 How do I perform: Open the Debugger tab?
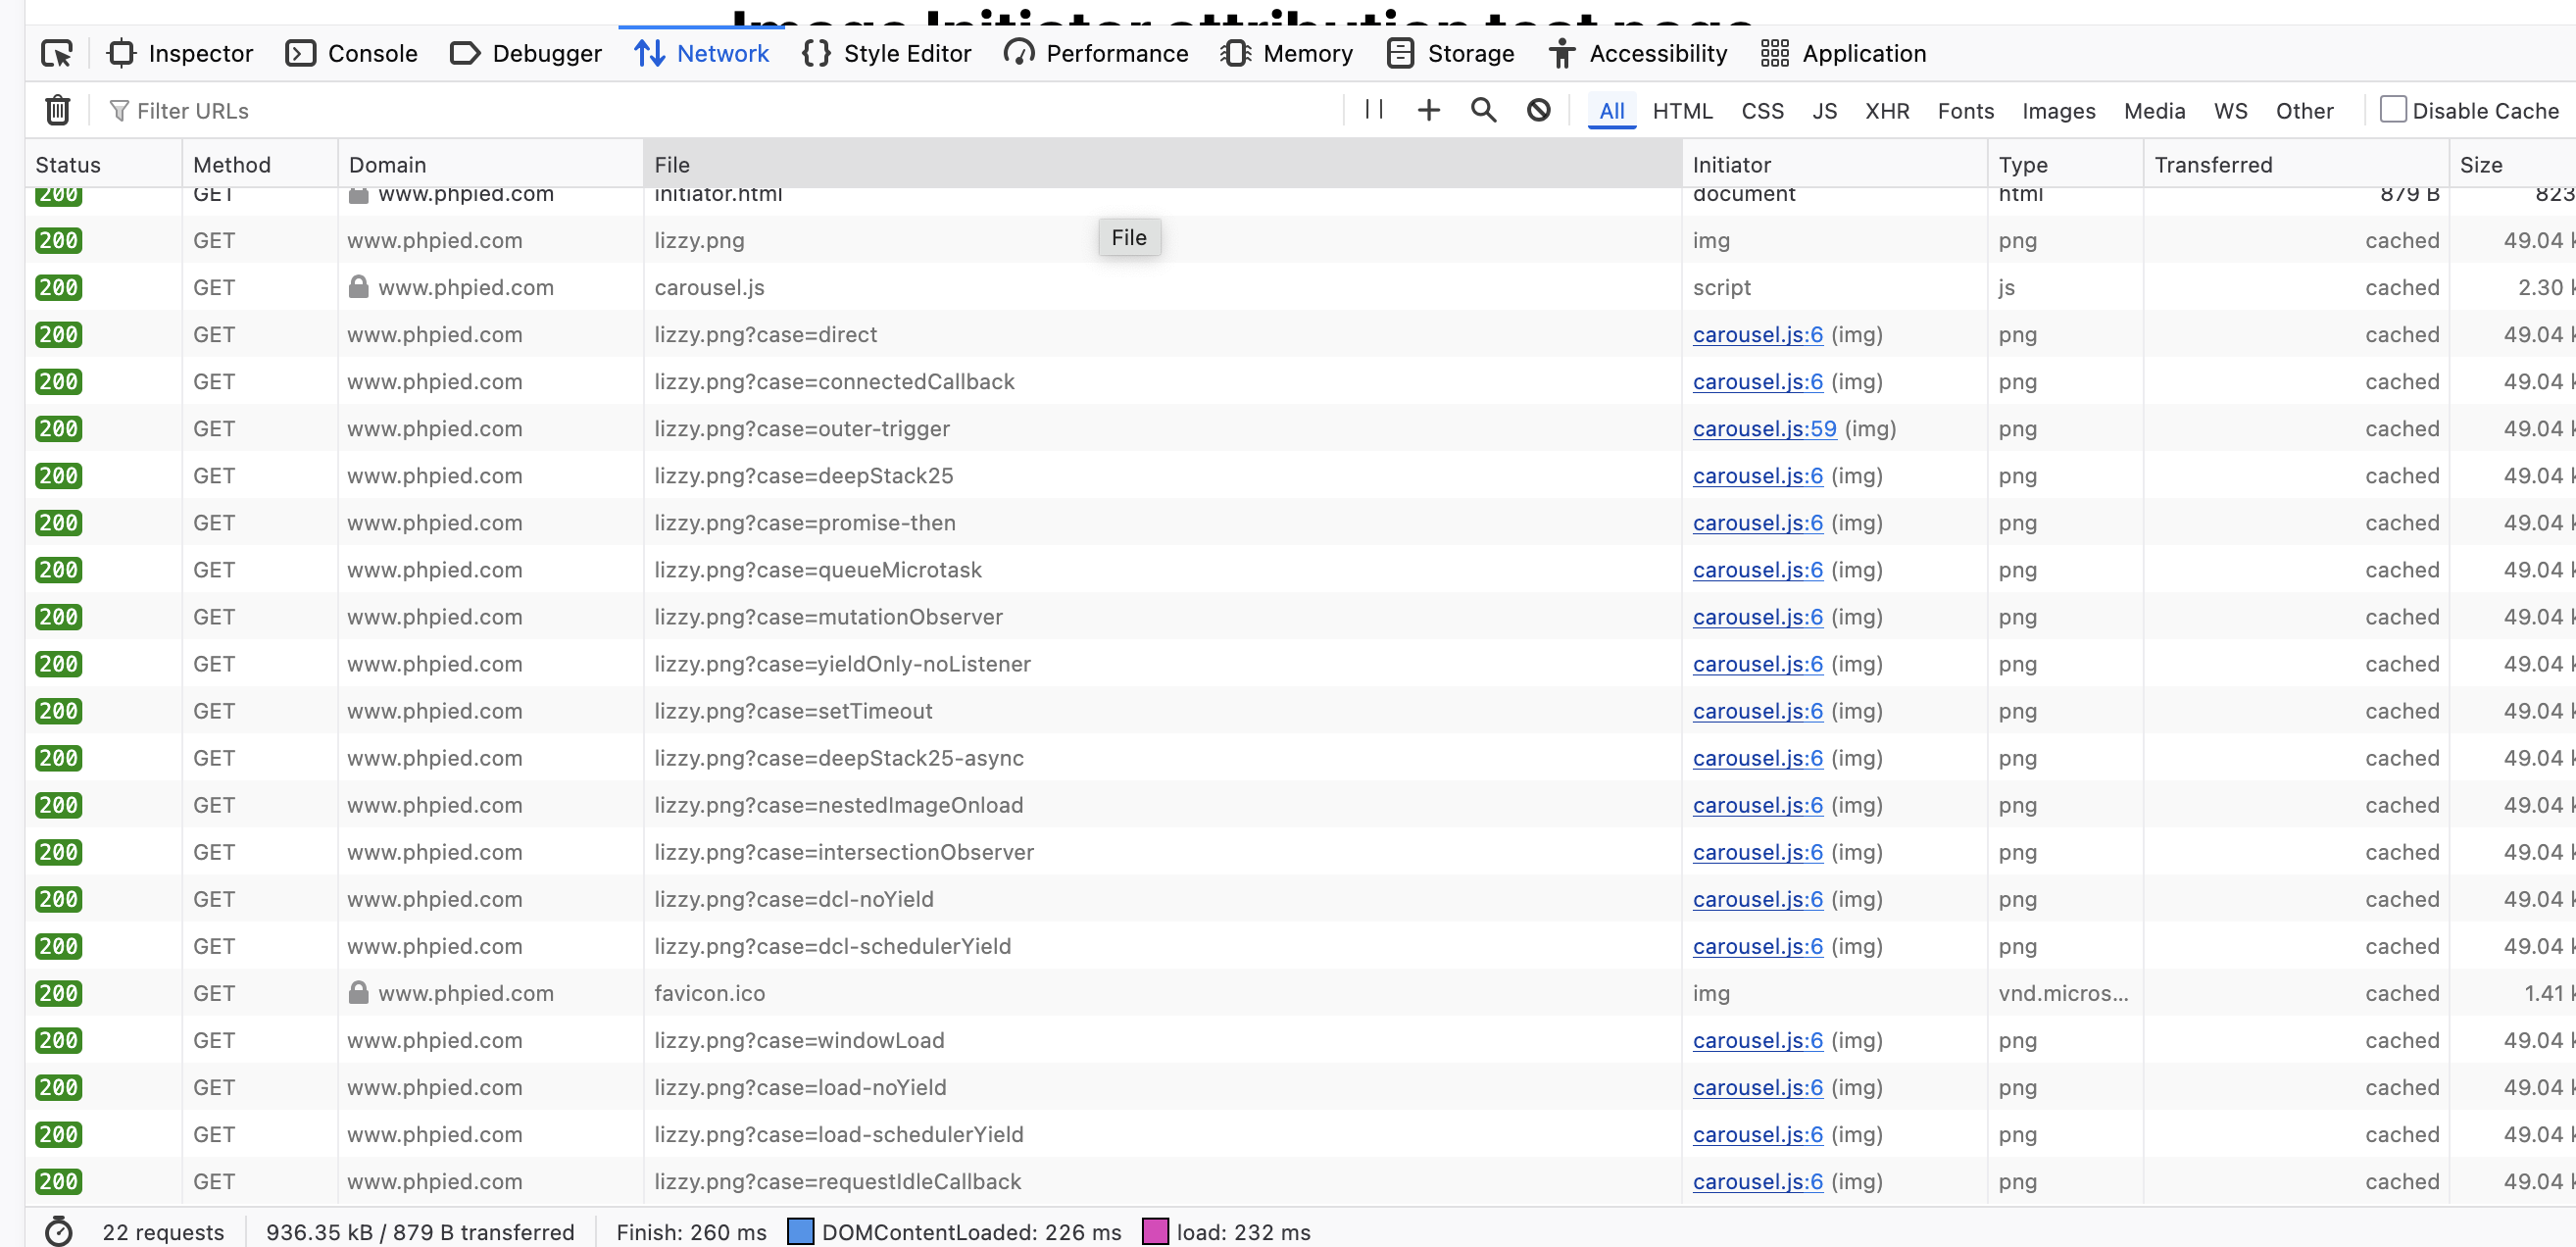526,54
